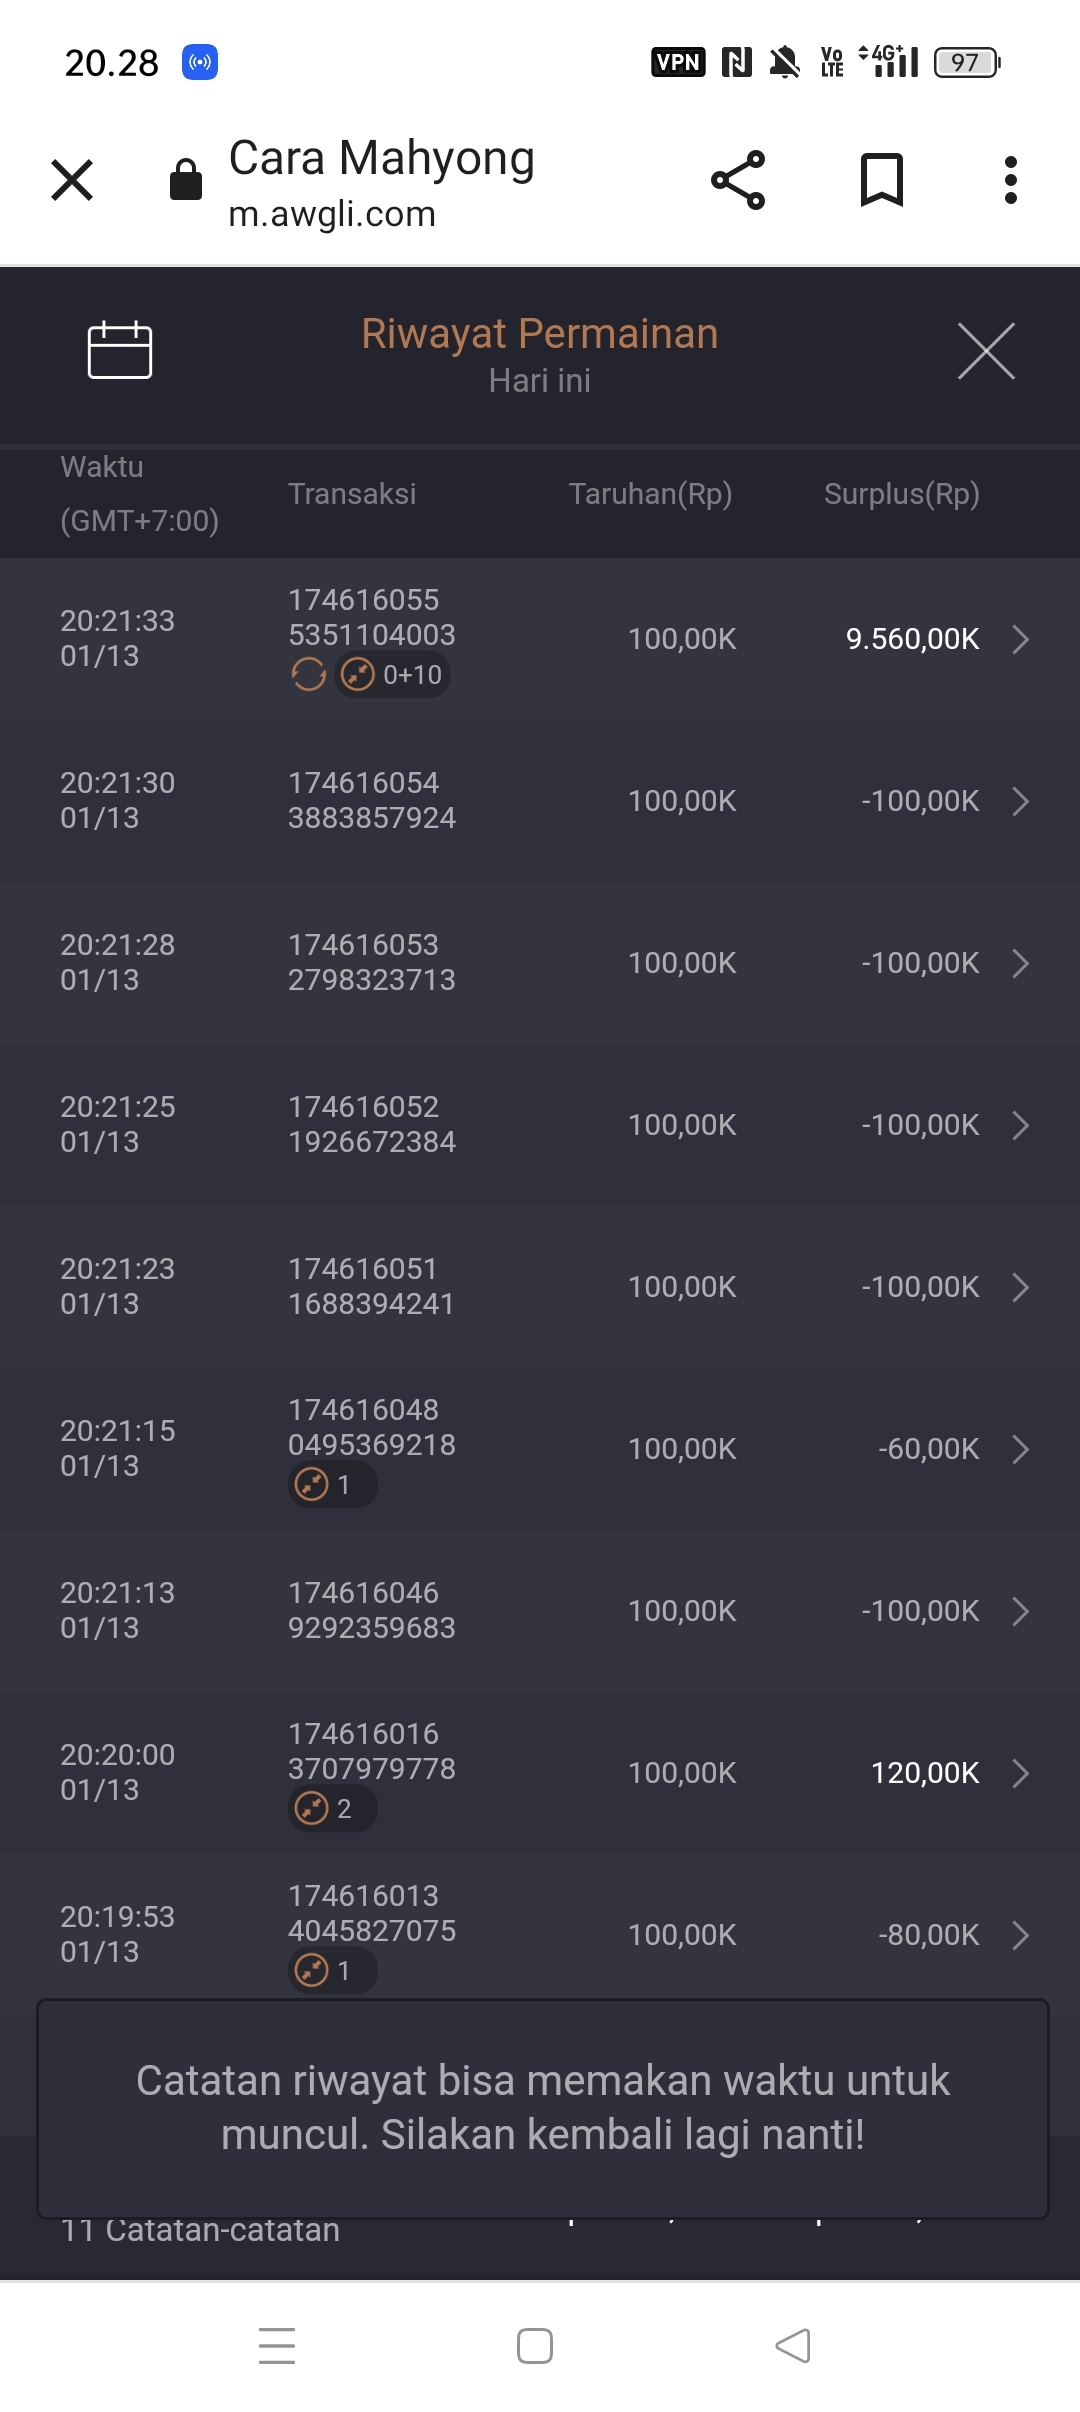Open the browser three-dot menu
The height and width of the screenshot is (2412, 1080).
(1010, 180)
